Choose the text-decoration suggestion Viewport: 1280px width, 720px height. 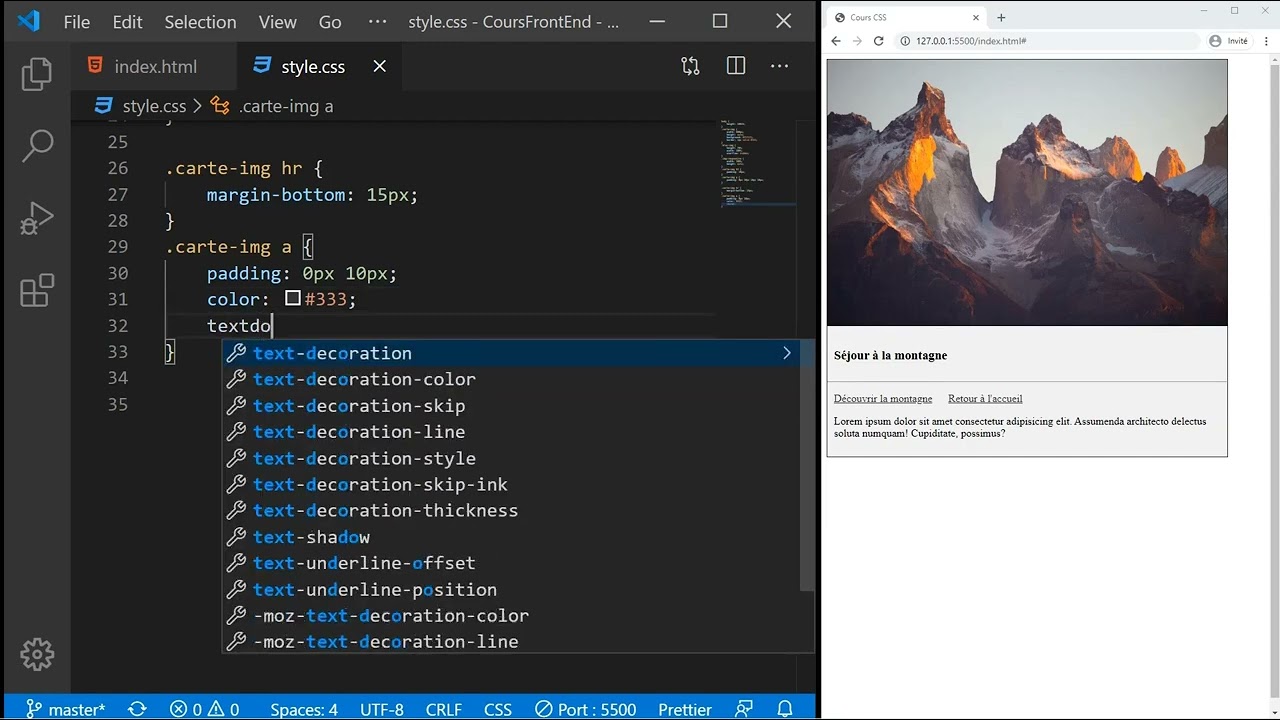point(510,353)
